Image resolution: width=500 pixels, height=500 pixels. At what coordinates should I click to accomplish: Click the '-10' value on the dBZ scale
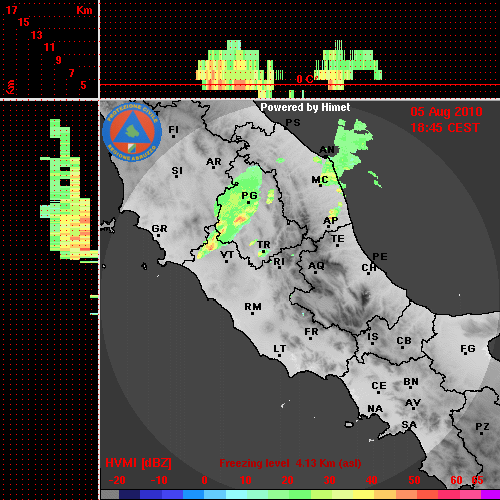(159, 480)
